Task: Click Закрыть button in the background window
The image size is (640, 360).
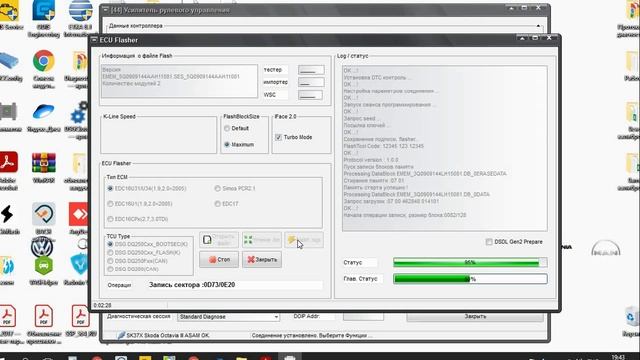Action: click(475, 316)
